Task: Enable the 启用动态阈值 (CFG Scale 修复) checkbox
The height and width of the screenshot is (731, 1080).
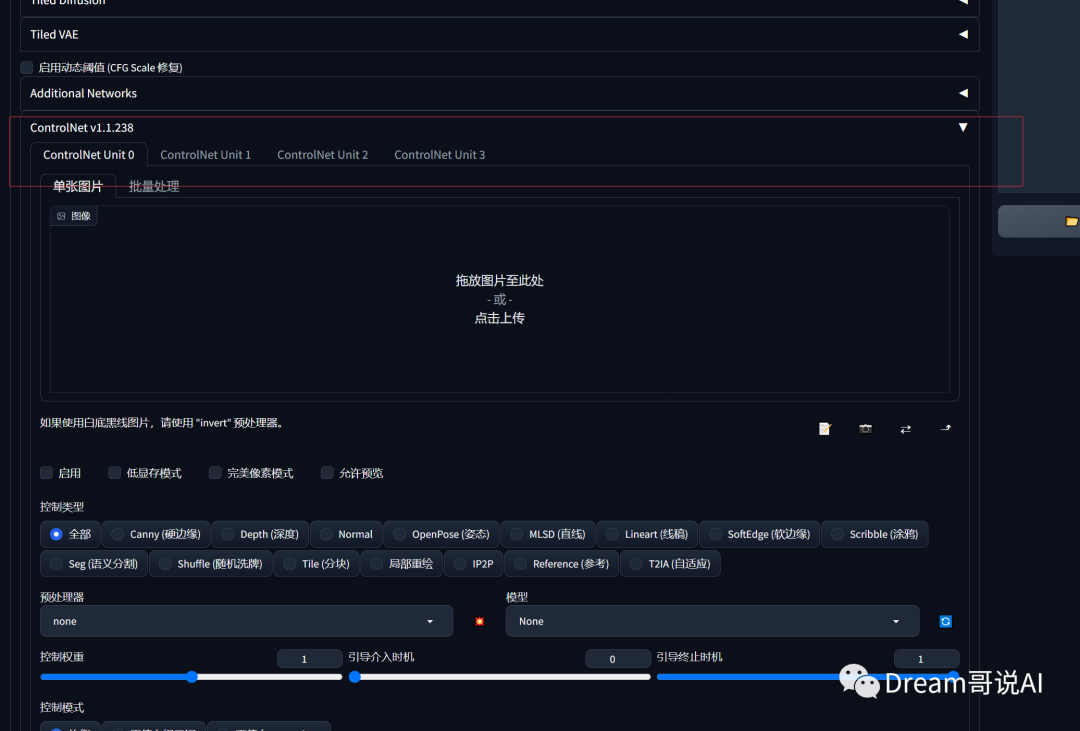Action: pos(26,67)
